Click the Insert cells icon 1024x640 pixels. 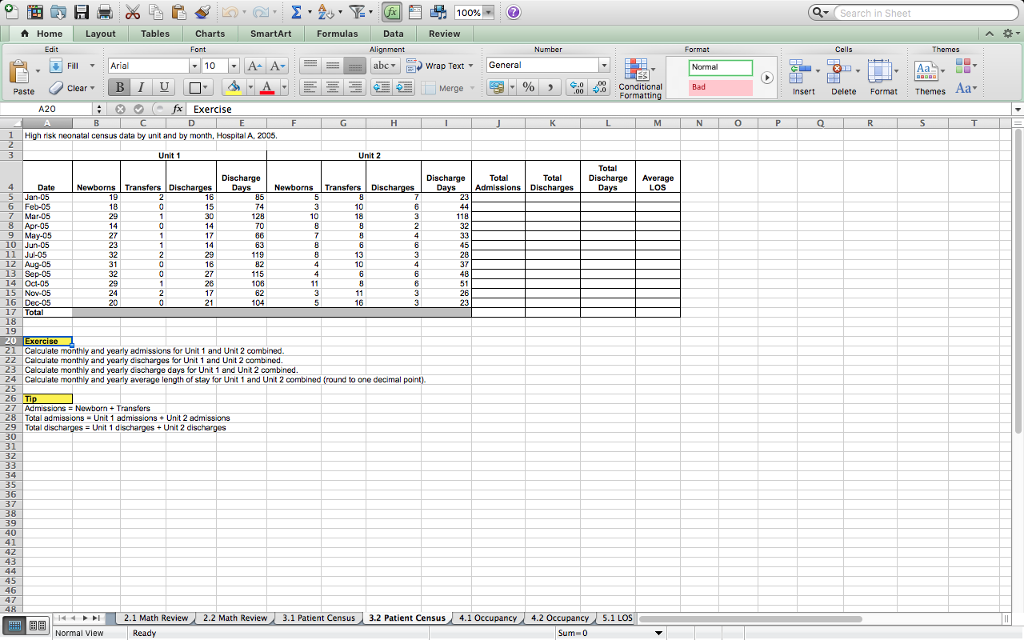[802, 72]
